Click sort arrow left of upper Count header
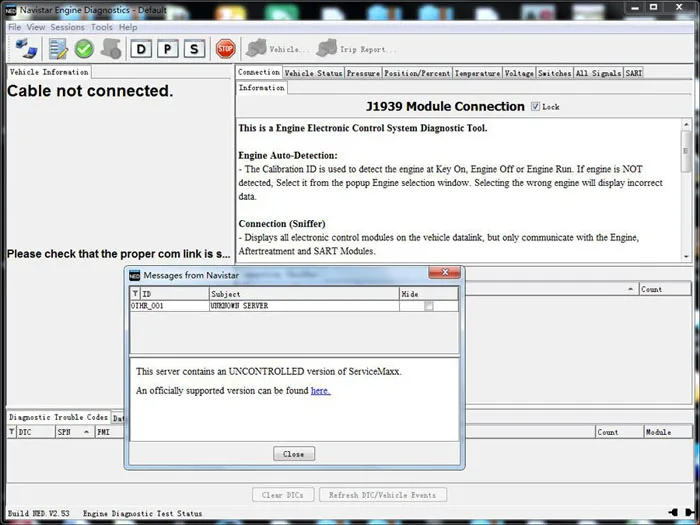Image resolution: width=700 pixels, height=525 pixels. point(630,289)
